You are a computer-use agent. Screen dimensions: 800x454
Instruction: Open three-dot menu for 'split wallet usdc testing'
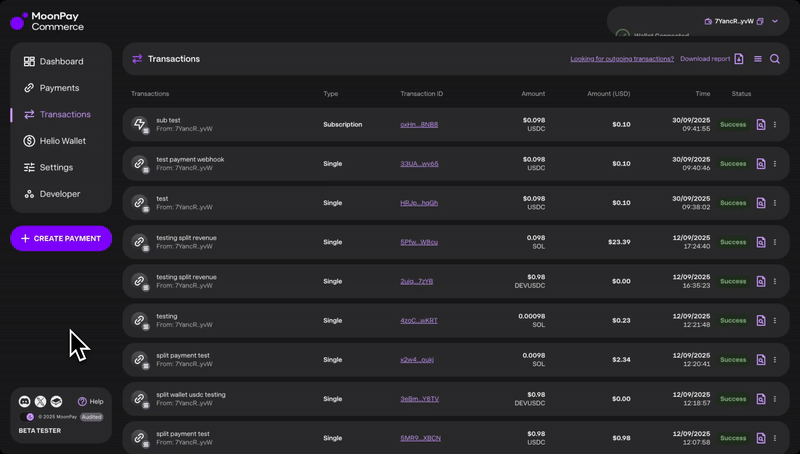[x=775, y=399]
